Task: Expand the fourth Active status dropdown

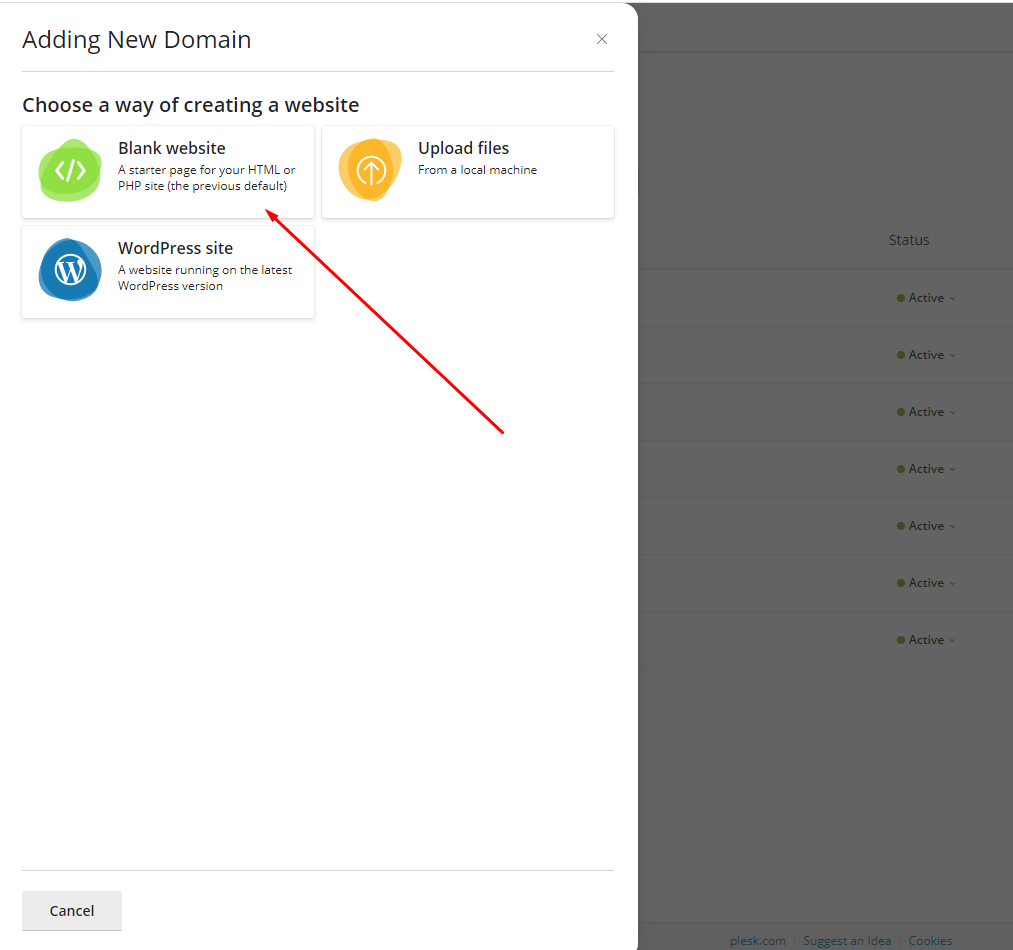Action: coord(926,469)
